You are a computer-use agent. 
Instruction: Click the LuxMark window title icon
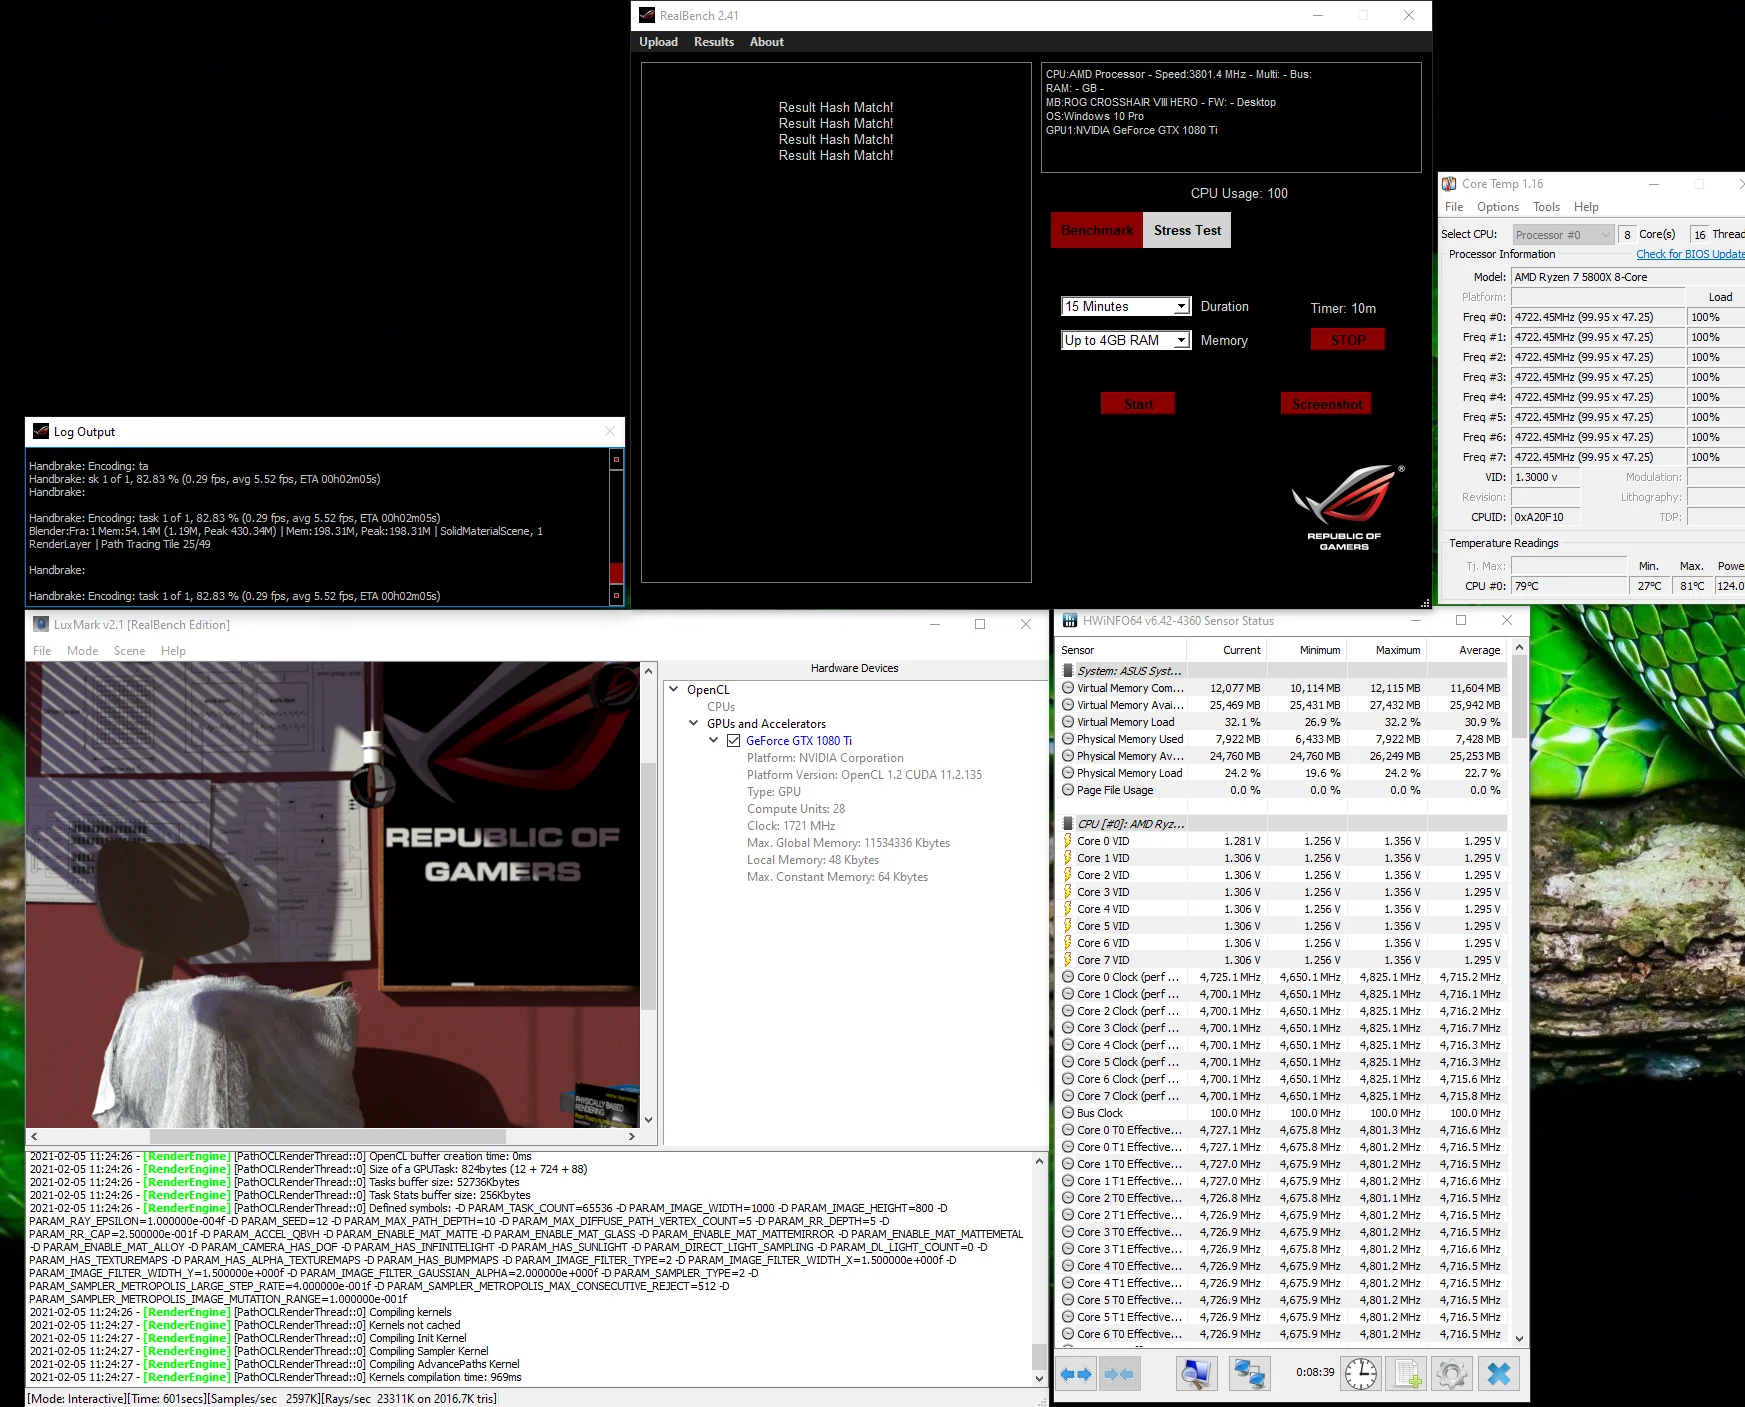point(41,624)
